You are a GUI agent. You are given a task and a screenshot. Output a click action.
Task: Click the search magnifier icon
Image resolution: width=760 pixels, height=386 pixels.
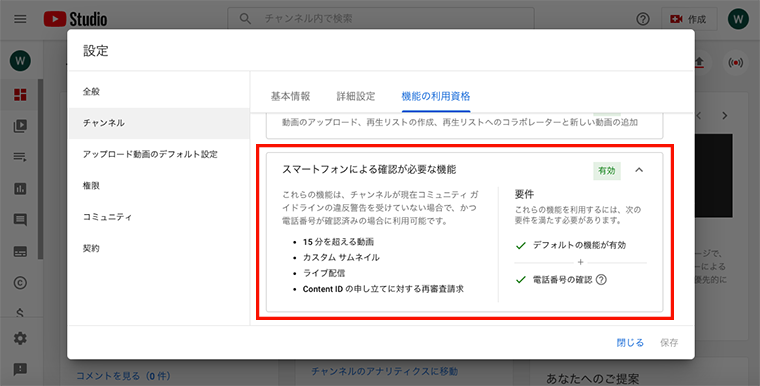click(x=245, y=19)
